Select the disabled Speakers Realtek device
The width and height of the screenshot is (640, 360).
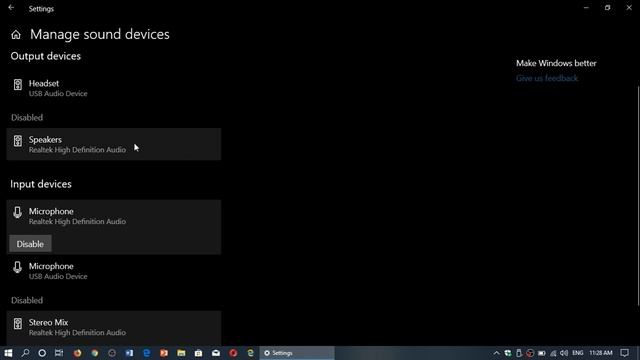114,144
